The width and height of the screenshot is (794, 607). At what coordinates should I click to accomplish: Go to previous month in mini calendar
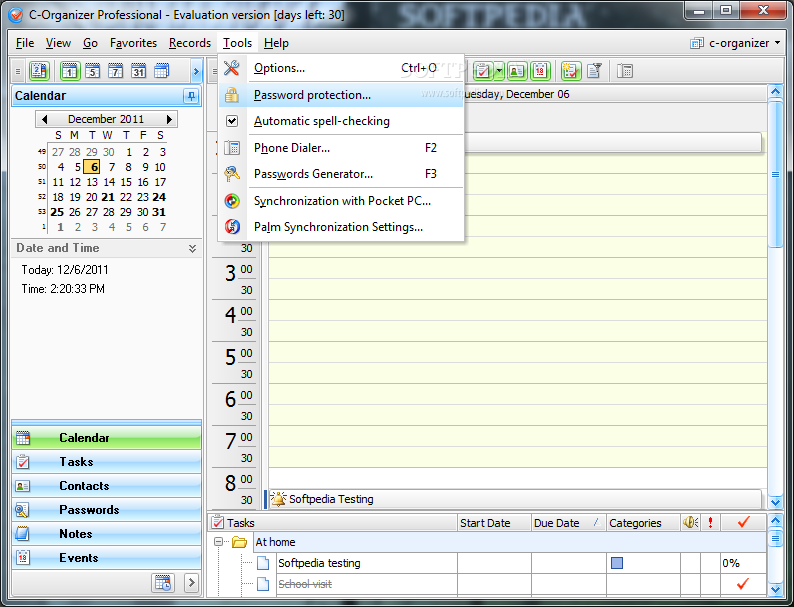[x=45, y=119]
